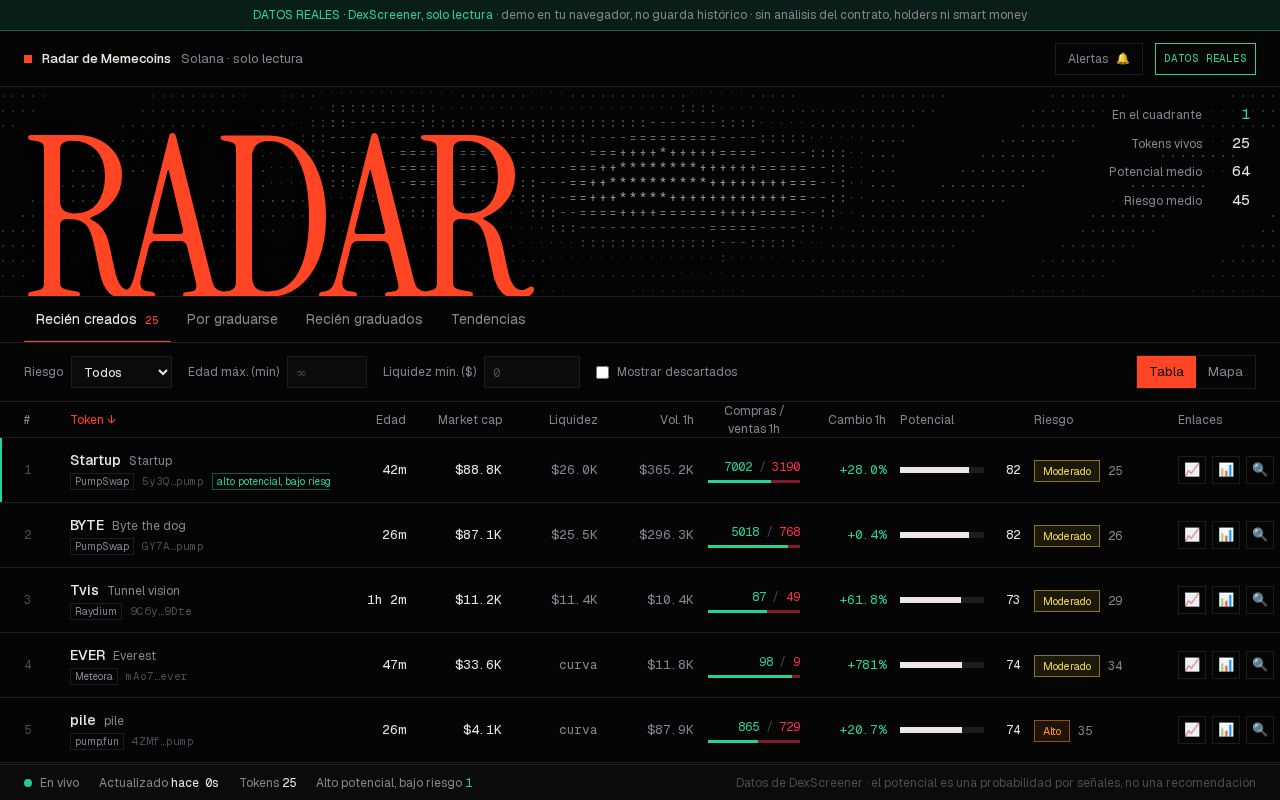Click the Moderado risk badge for EVER

[x=1067, y=666]
